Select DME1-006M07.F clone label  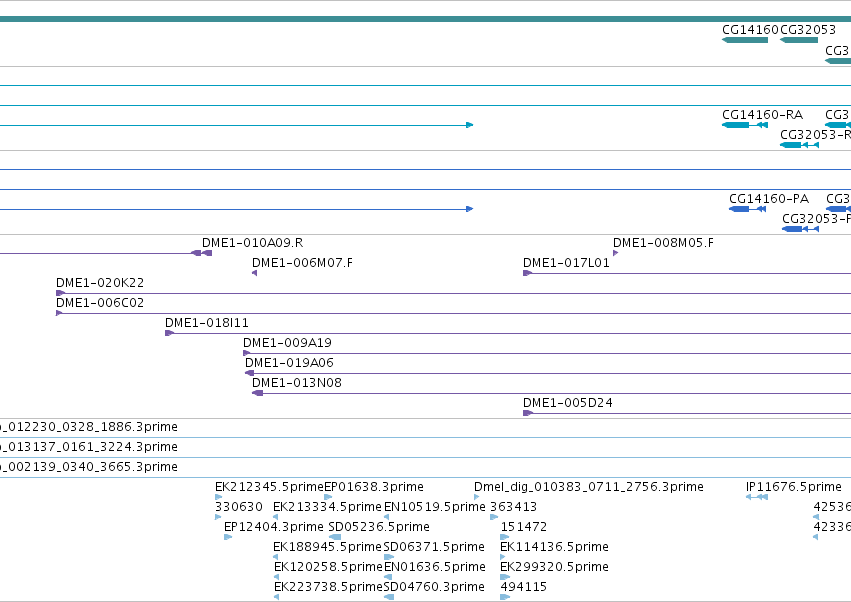click(302, 263)
